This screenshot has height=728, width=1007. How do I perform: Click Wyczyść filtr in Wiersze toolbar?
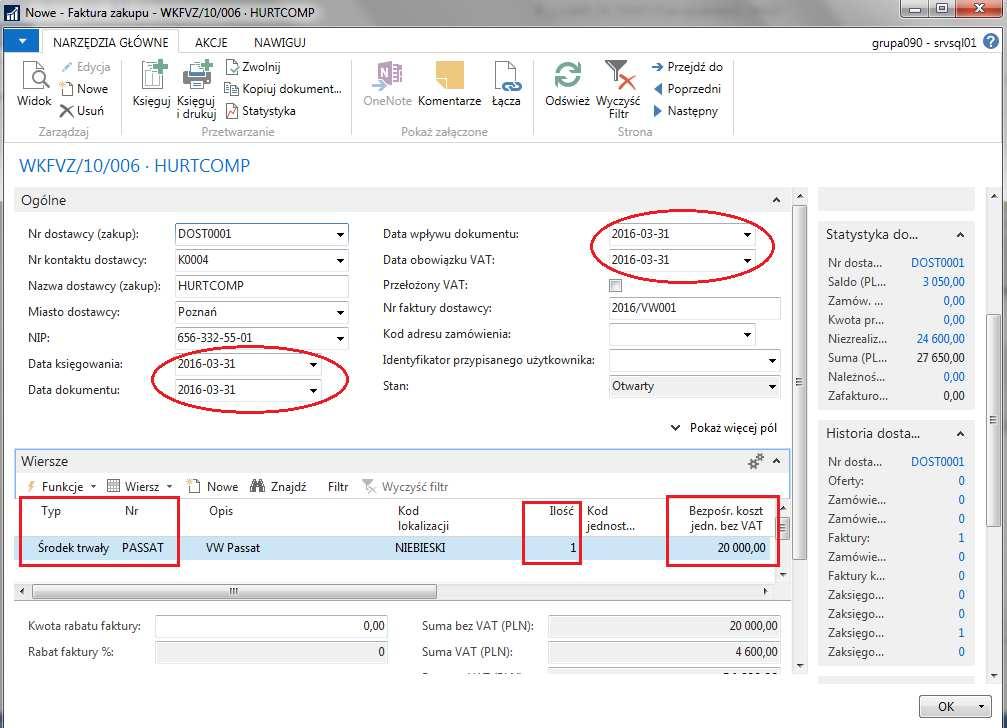coord(406,487)
